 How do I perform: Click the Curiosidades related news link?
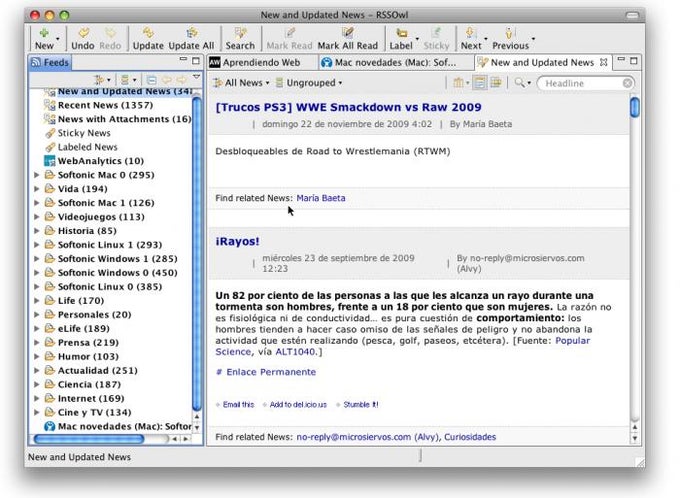470,437
